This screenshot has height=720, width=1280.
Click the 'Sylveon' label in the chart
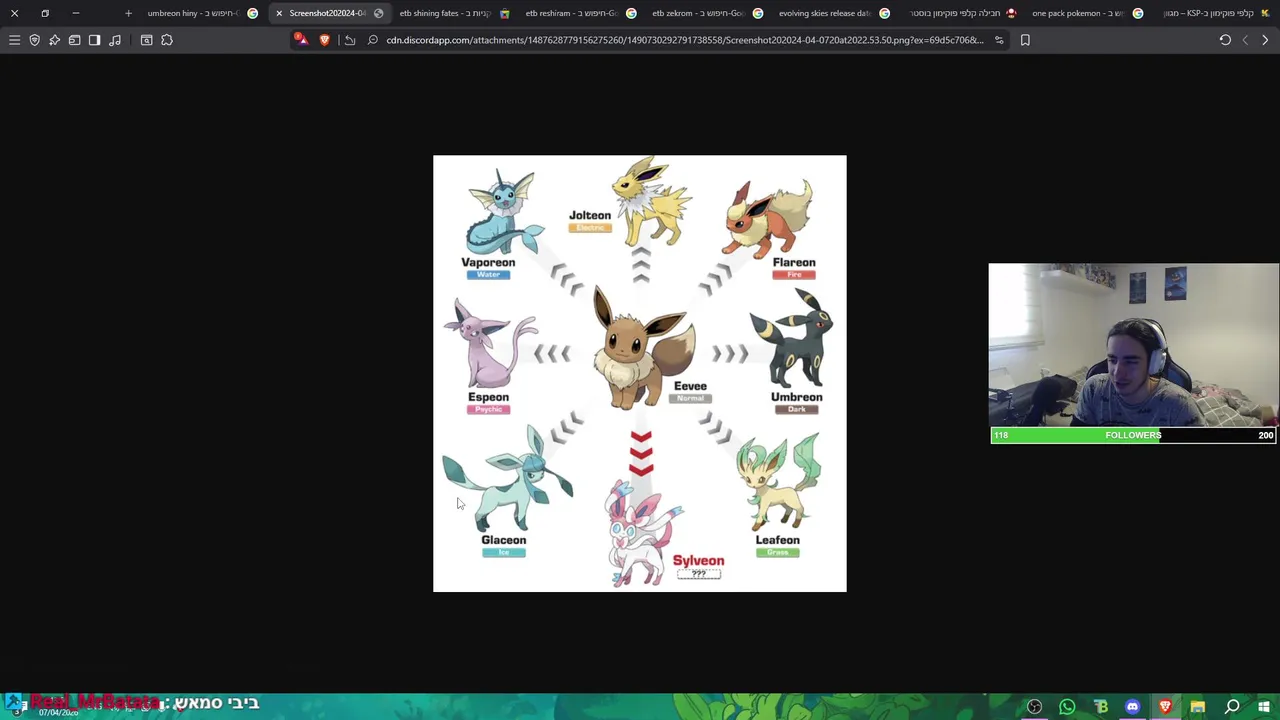(x=698, y=561)
